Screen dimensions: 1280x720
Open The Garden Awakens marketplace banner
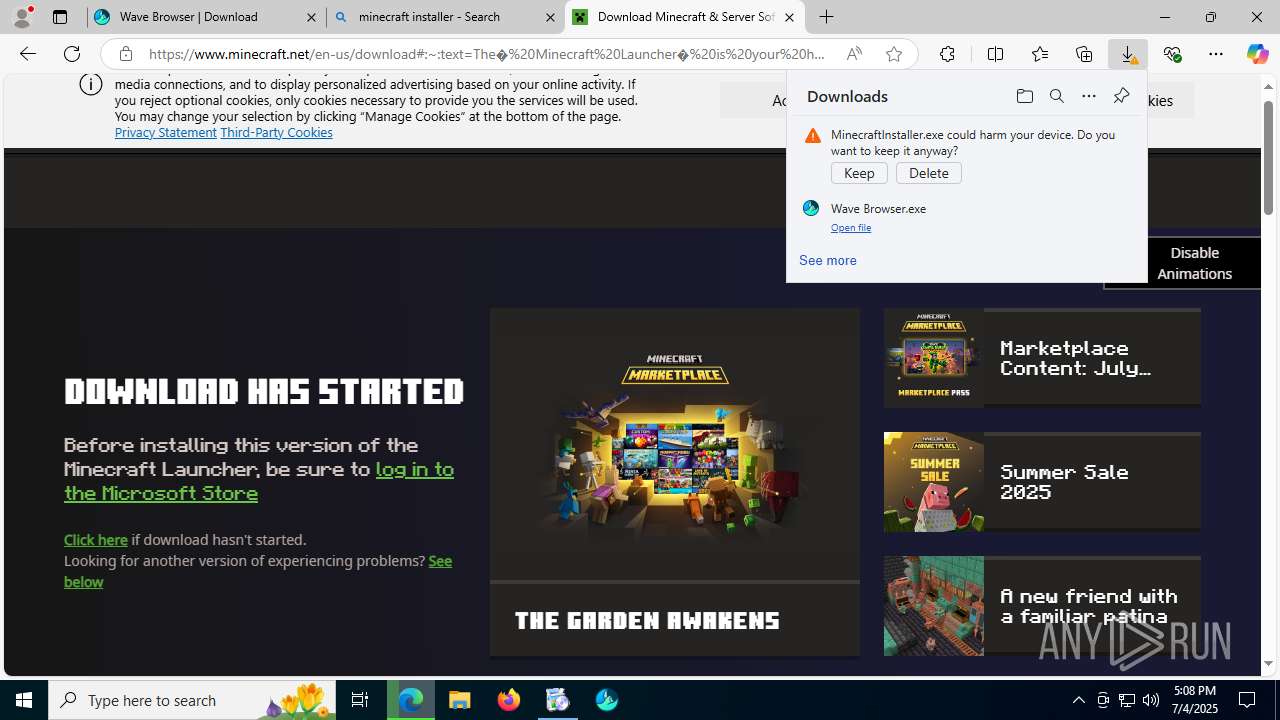click(675, 482)
